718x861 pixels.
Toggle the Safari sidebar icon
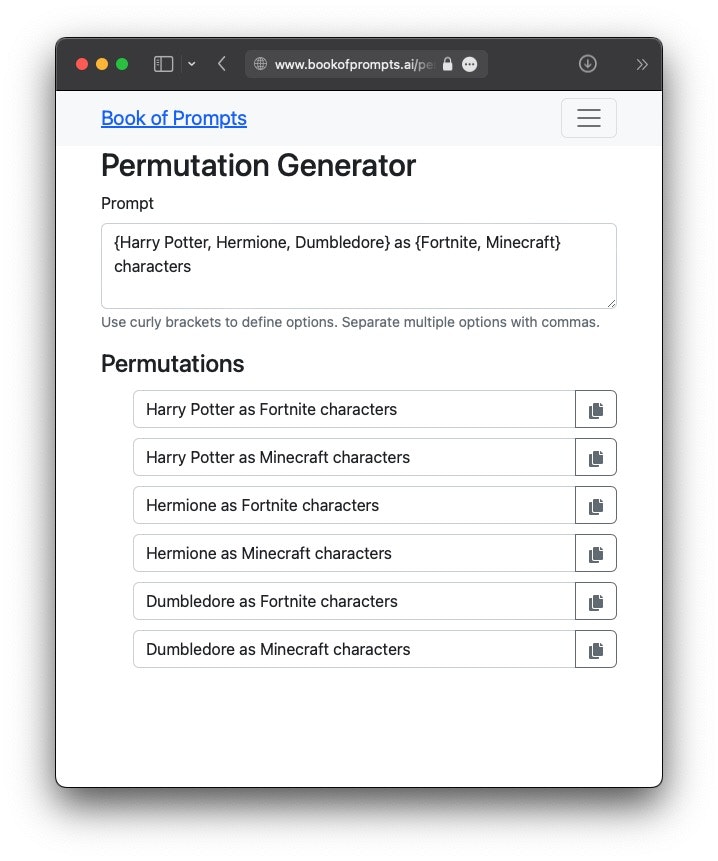tap(164, 64)
